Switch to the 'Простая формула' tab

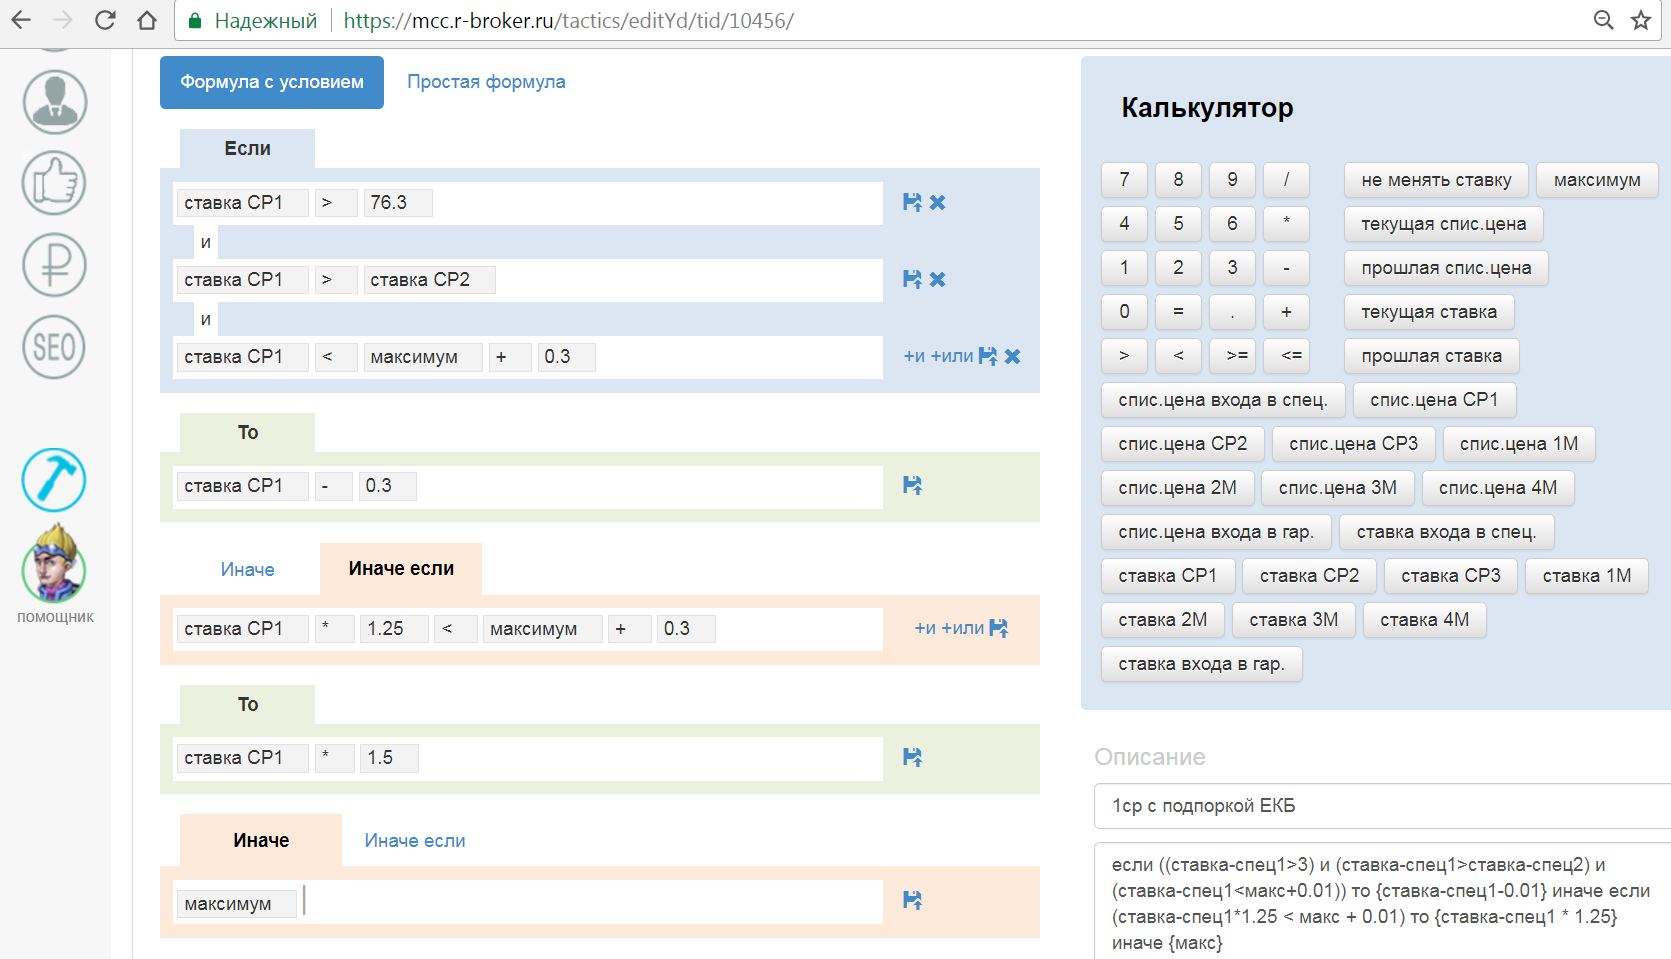tap(486, 82)
